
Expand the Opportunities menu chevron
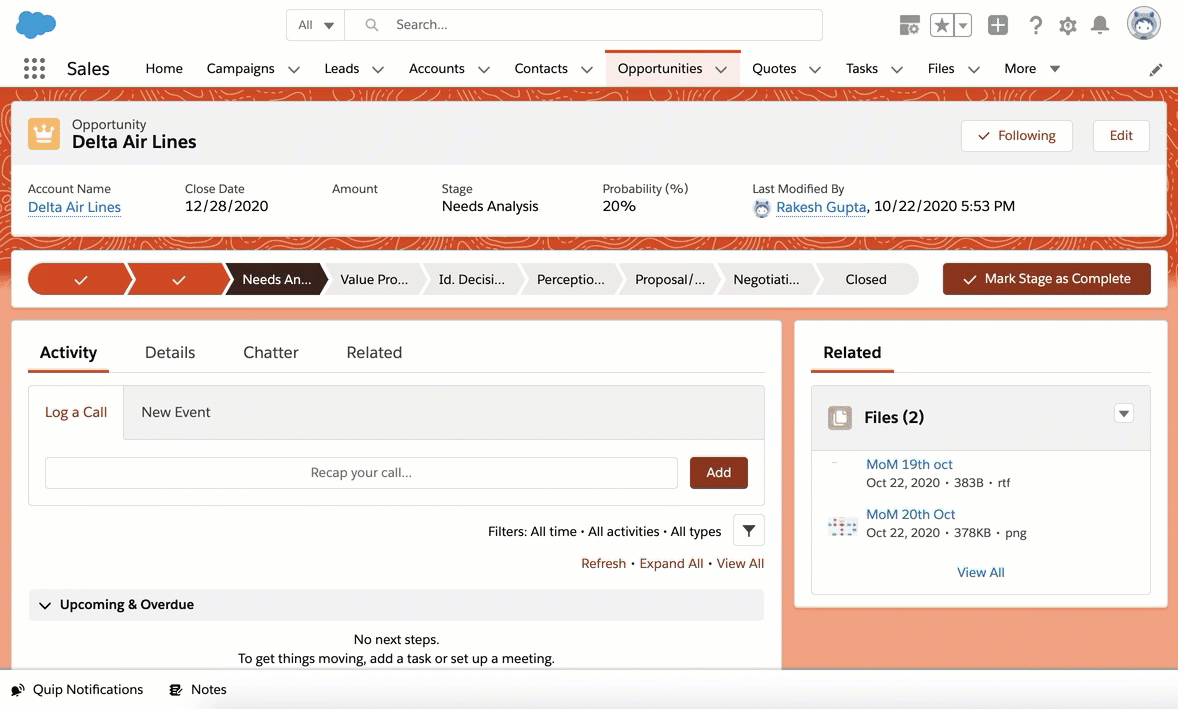[721, 70]
